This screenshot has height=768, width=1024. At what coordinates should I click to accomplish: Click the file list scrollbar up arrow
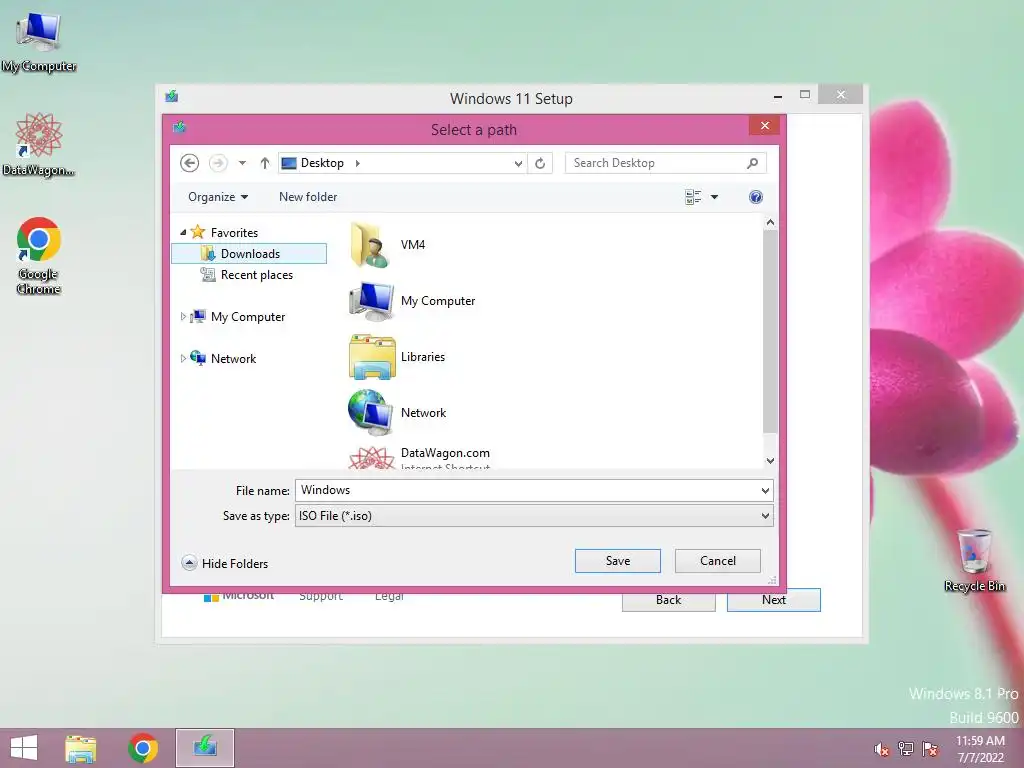coord(770,223)
